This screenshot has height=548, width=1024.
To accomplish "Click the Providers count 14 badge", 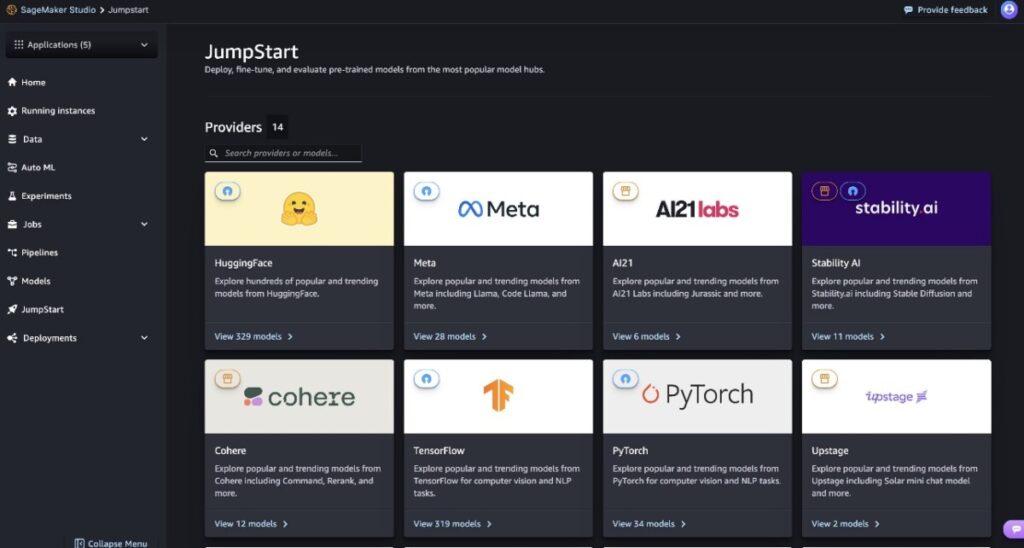I will (278, 127).
